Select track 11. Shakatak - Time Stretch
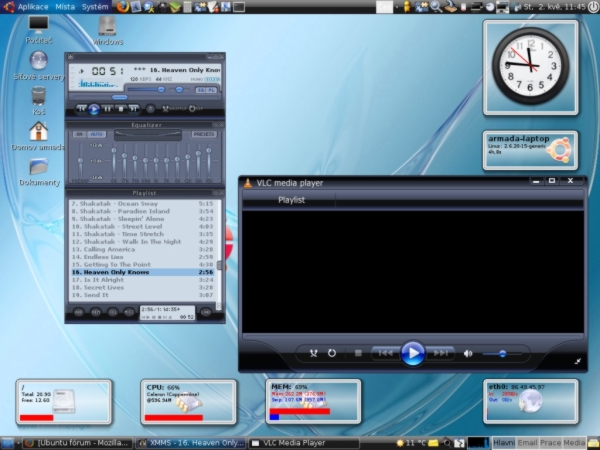This screenshot has width=600, height=450. [x=142, y=234]
